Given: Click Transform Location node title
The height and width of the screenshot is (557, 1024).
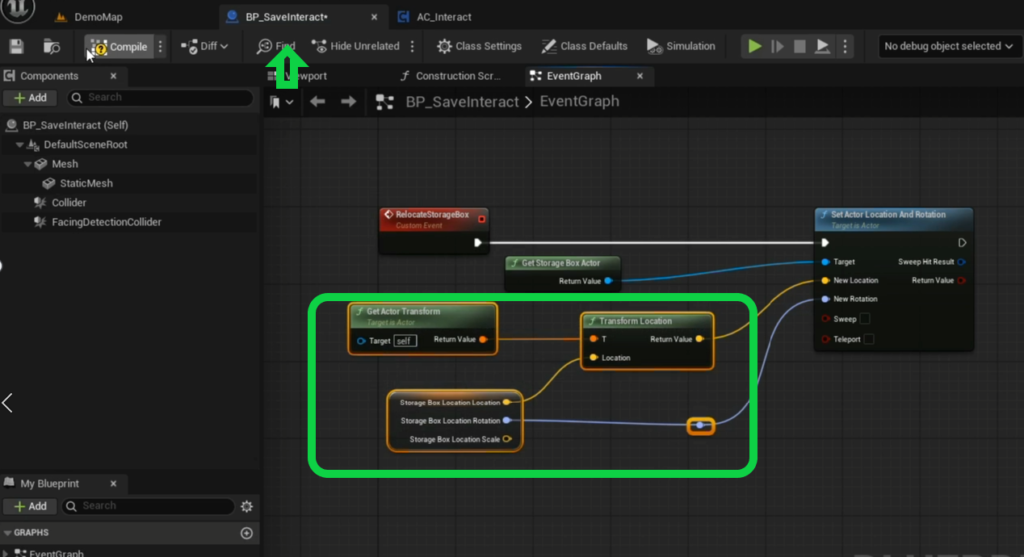Looking at the screenshot, I should (635, 321).
